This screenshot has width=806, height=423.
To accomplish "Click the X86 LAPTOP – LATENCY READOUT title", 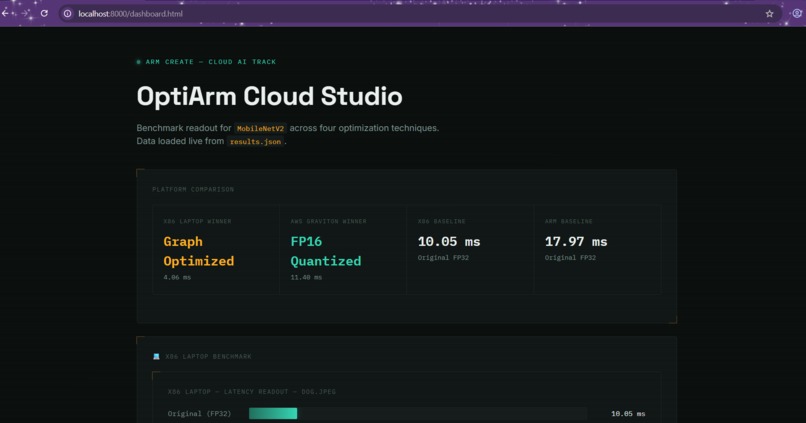I will (x=252, y=392).
